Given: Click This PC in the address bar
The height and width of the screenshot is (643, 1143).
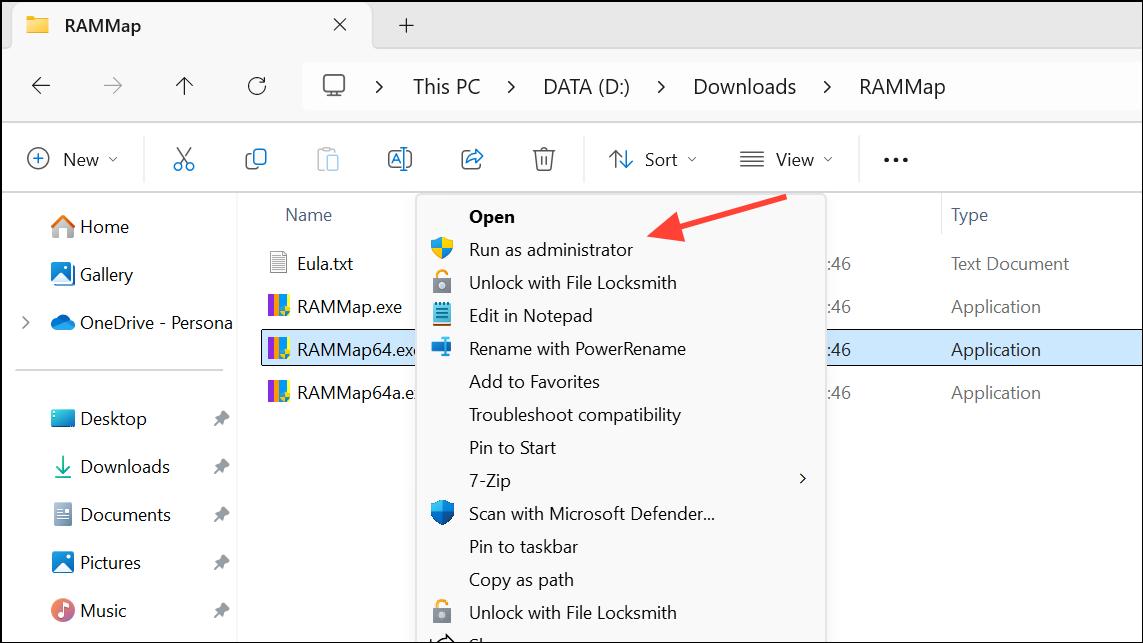Looking at the screenshot, I should tap(446, 87).
